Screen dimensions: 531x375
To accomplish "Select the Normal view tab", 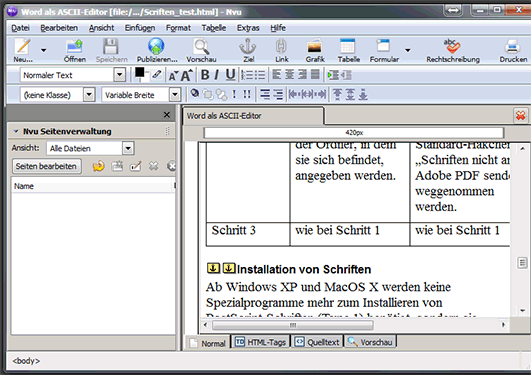I will (x=208, y=343).
